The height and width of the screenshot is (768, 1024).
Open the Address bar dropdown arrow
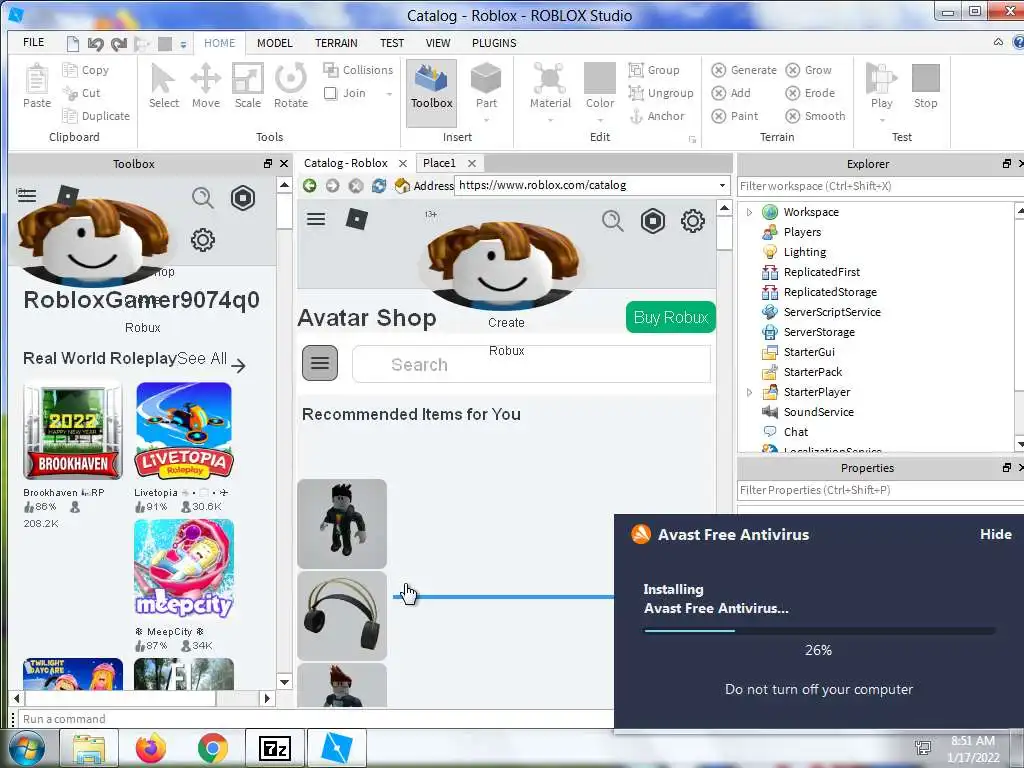(722, 185)
